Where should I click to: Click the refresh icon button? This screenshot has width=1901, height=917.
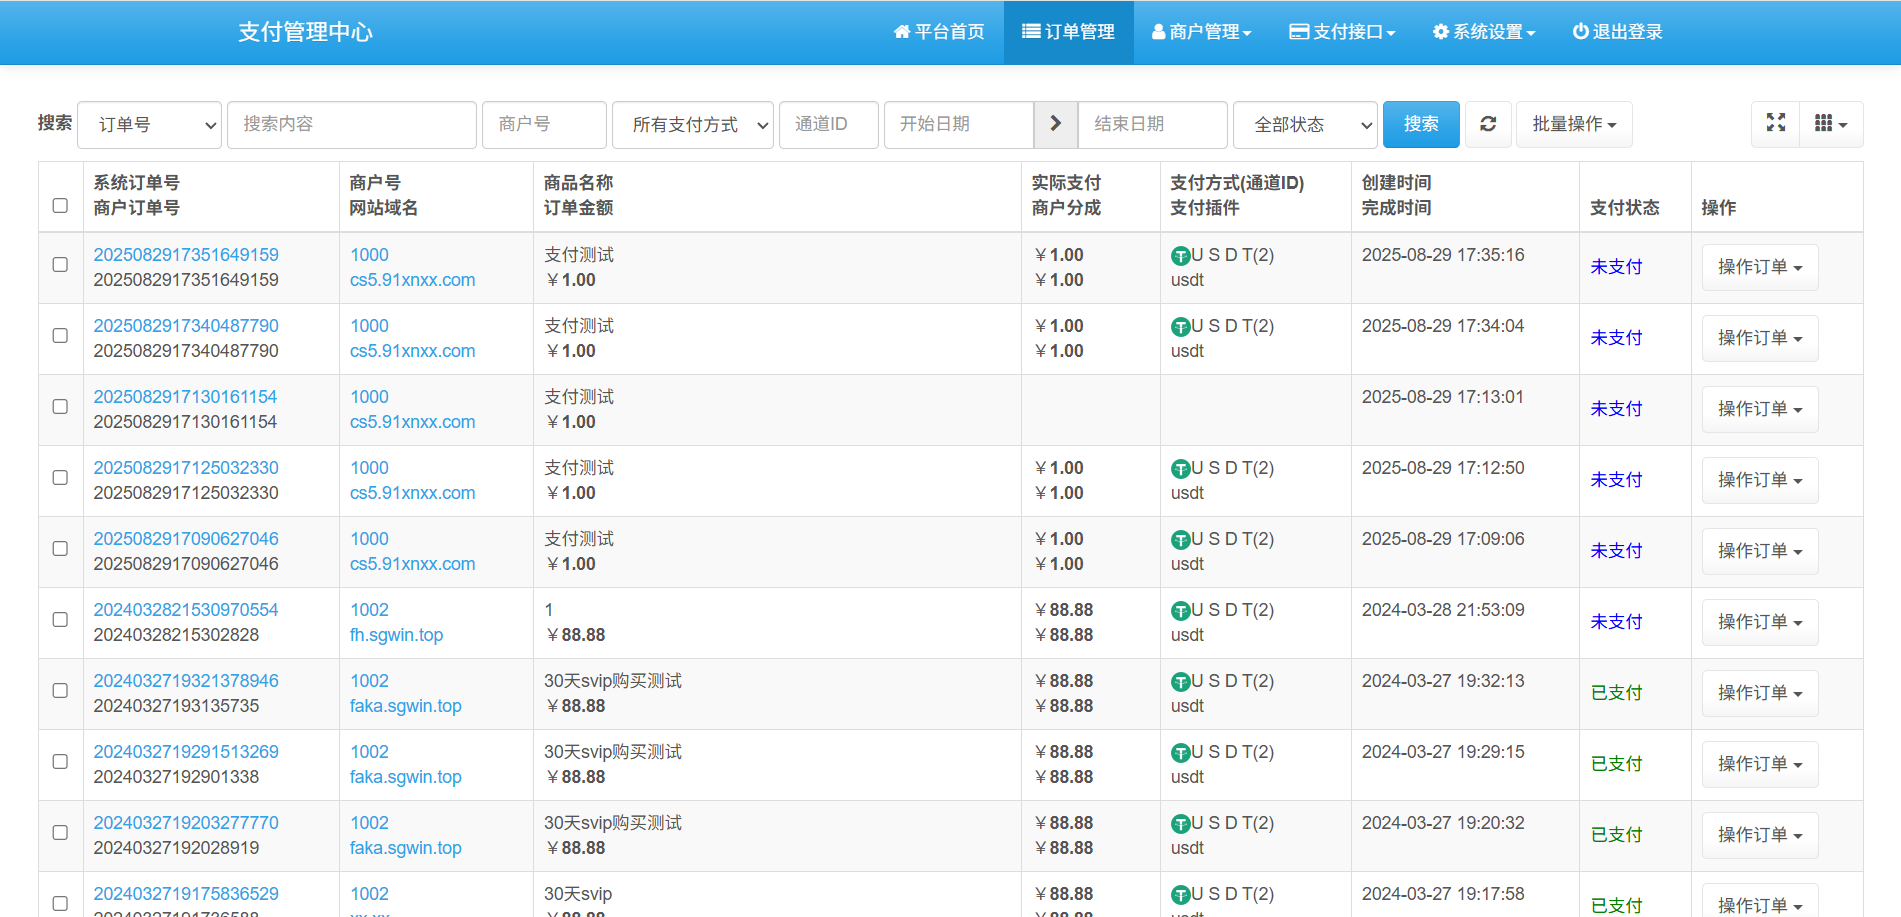pos(1488,124)
